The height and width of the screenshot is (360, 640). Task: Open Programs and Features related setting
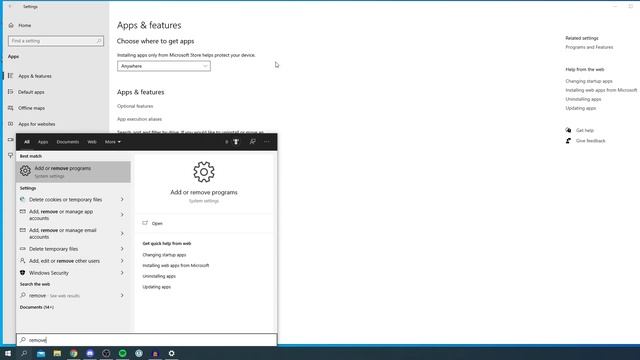pos(589,47)
